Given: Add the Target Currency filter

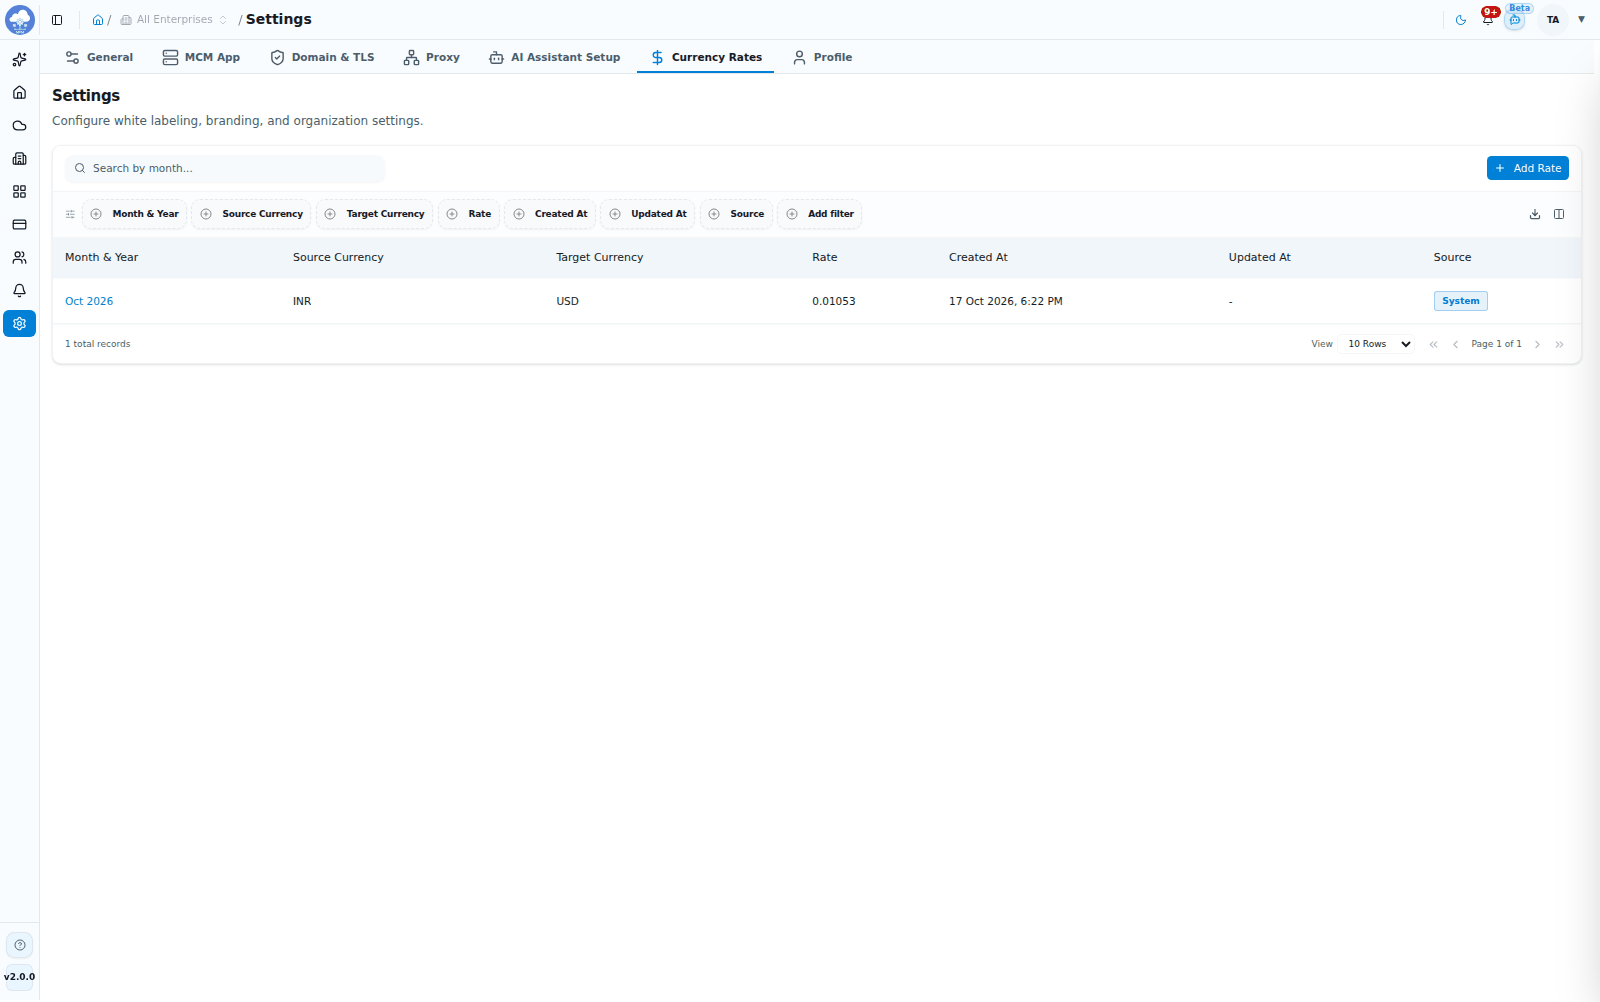Looking at the screenshot, I should (x=374, y=214).
